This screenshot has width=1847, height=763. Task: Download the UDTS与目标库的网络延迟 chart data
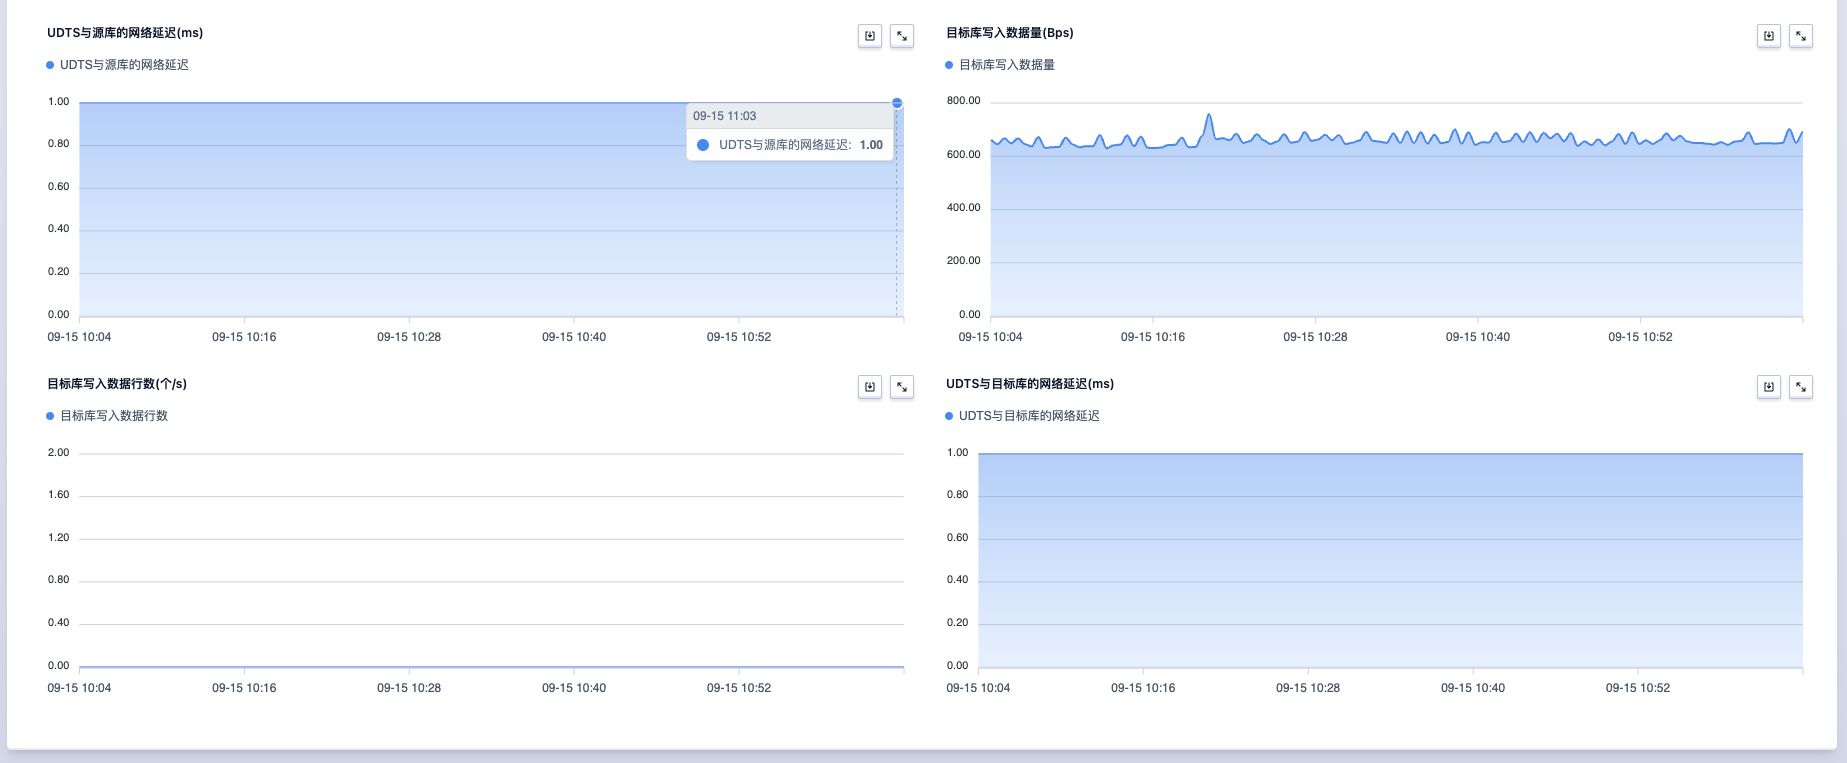click(x=1769, y=387)
